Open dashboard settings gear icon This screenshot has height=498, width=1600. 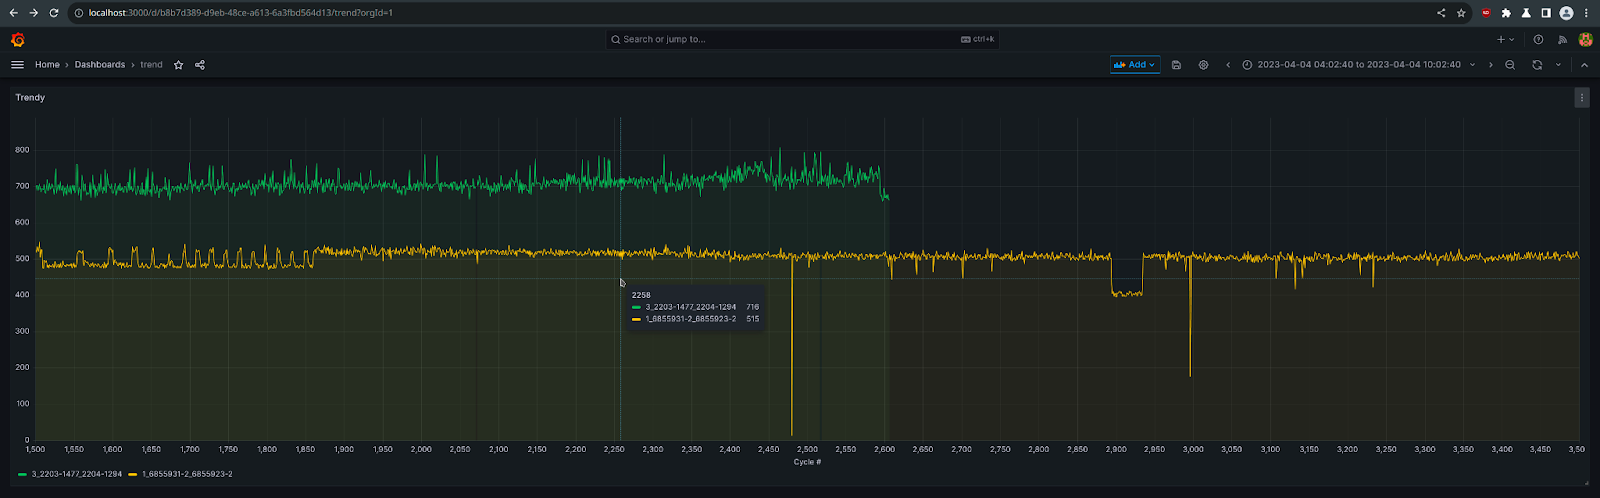point(1203,65)
